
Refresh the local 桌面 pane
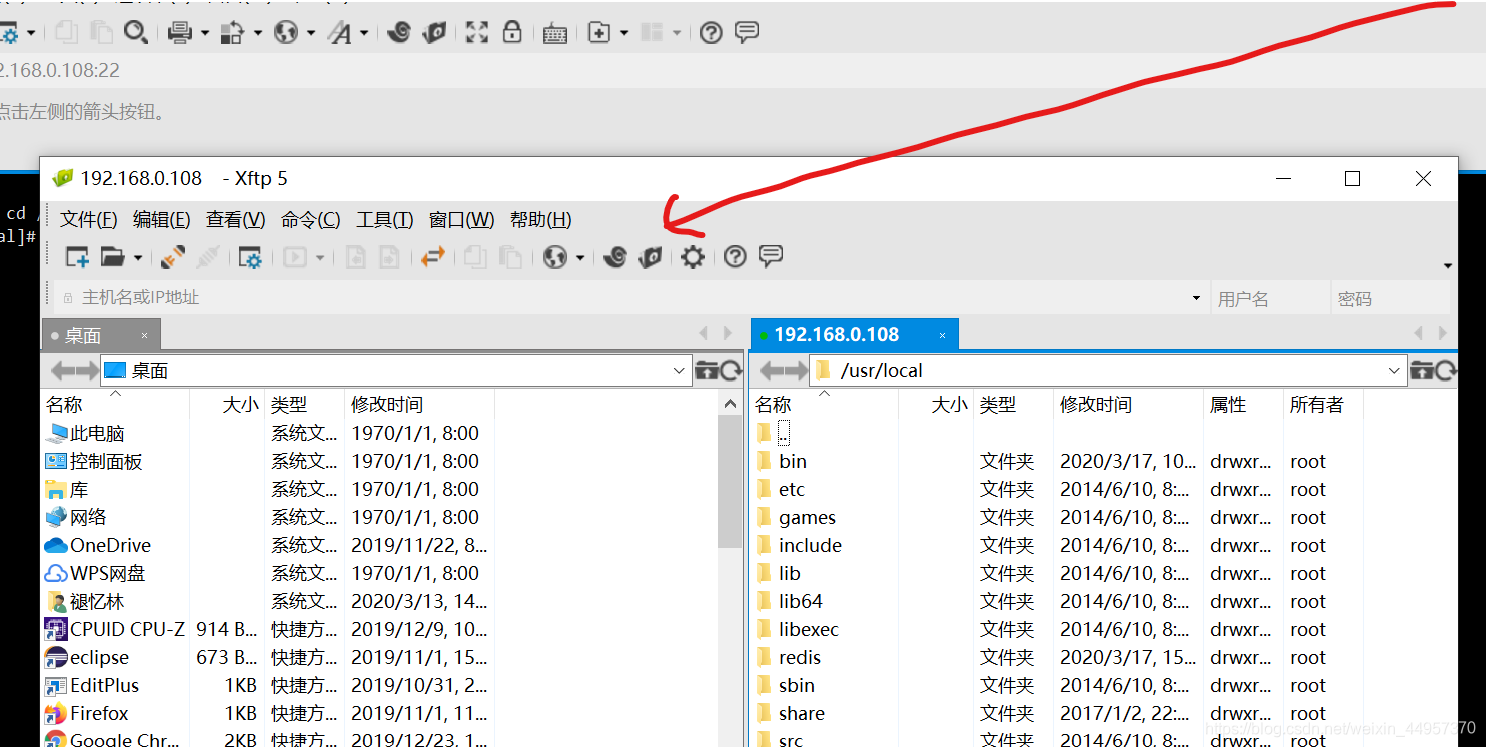pyautogui.click(x=732, y=371)
